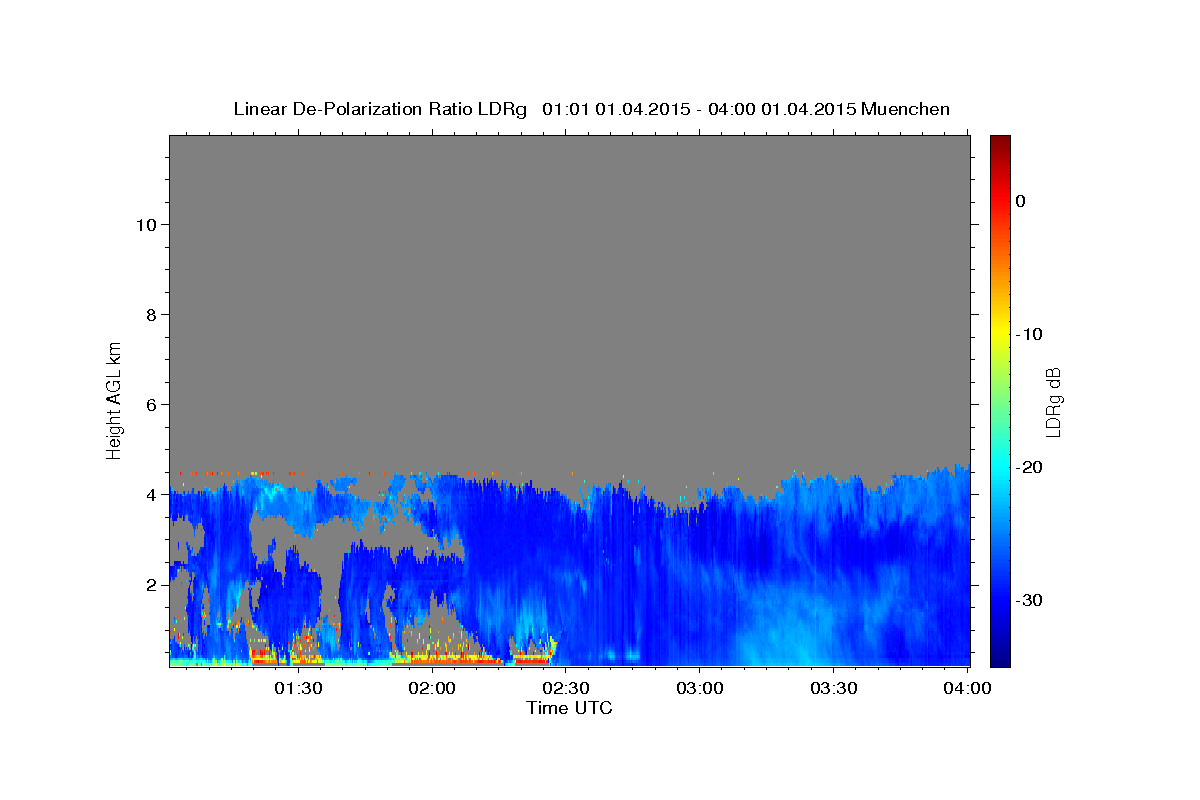Click the '02:30' time tick label
The image size is (1200, 800).
point(566,688)
